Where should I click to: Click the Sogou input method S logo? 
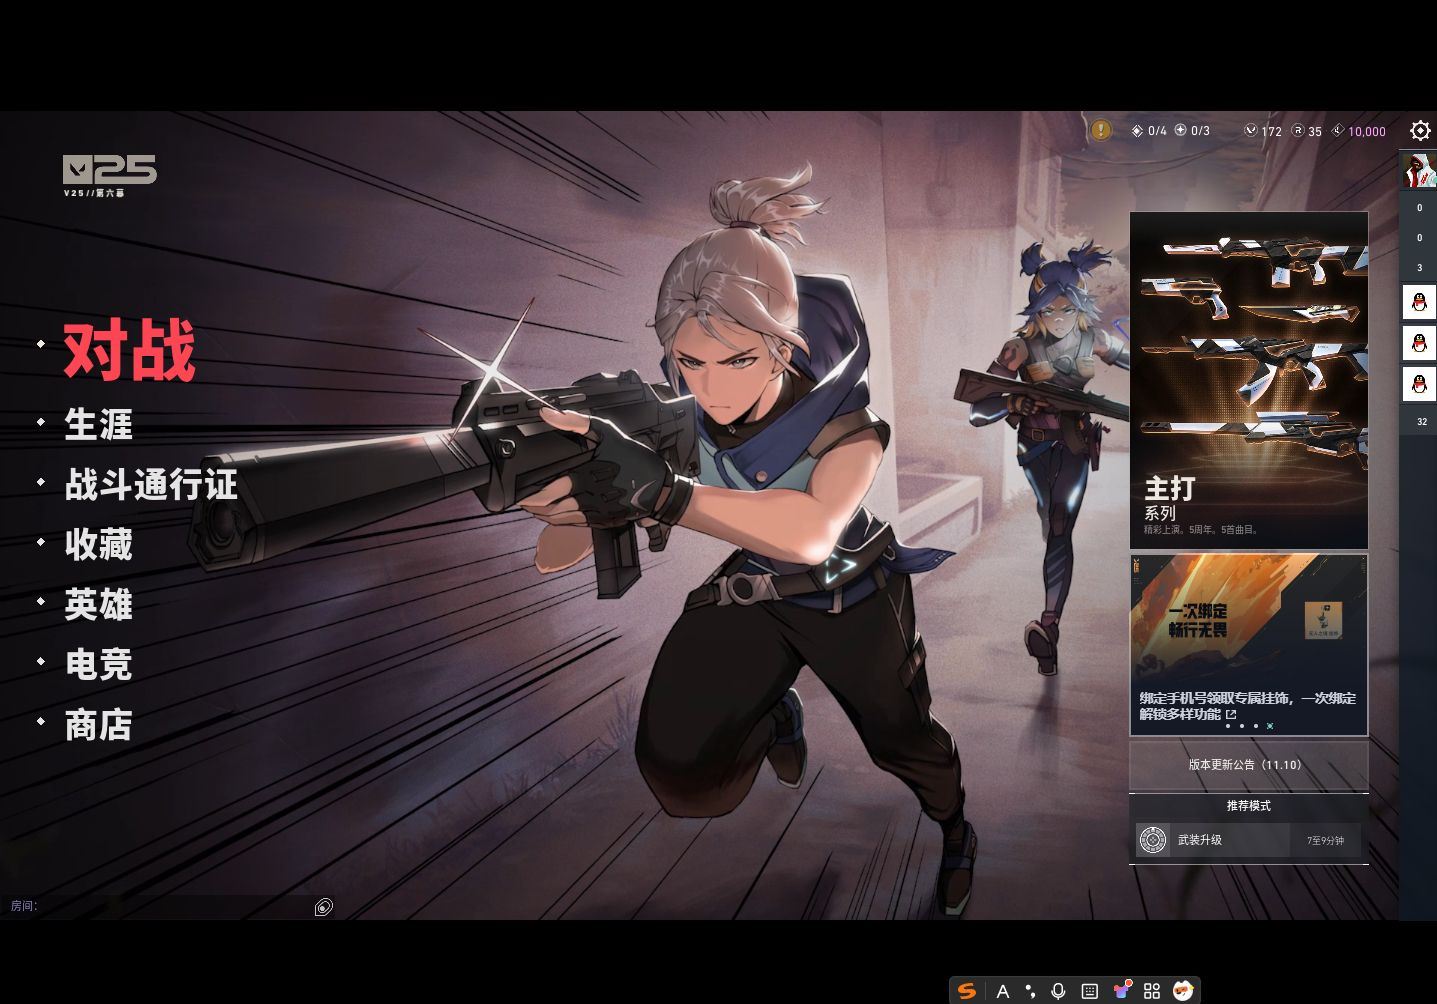(966, 991)
